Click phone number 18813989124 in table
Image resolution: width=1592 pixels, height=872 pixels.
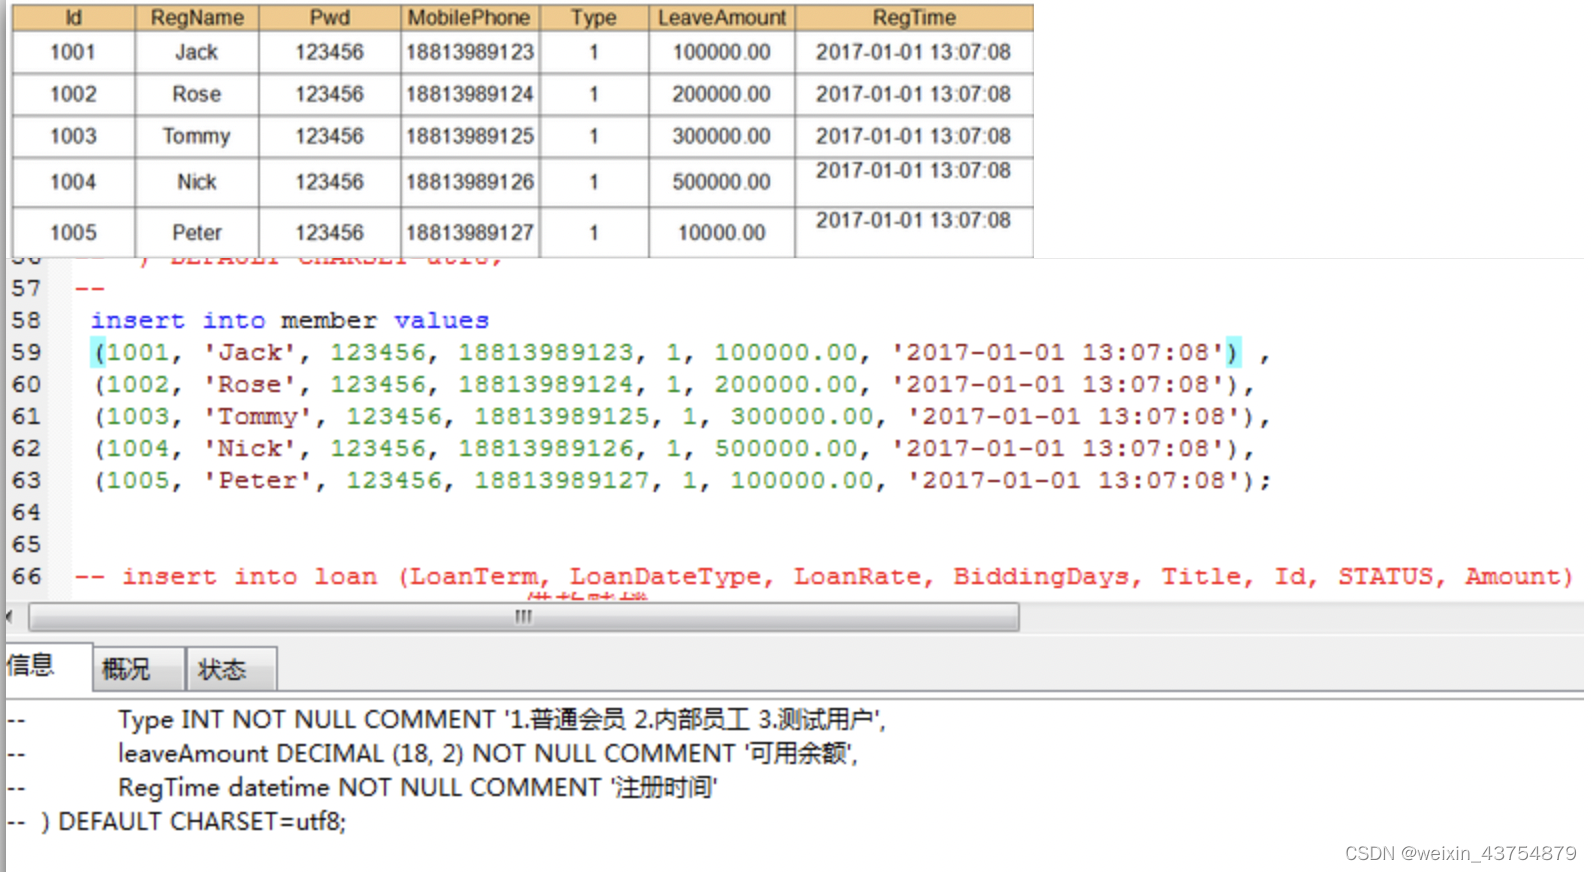coord(470,94)
